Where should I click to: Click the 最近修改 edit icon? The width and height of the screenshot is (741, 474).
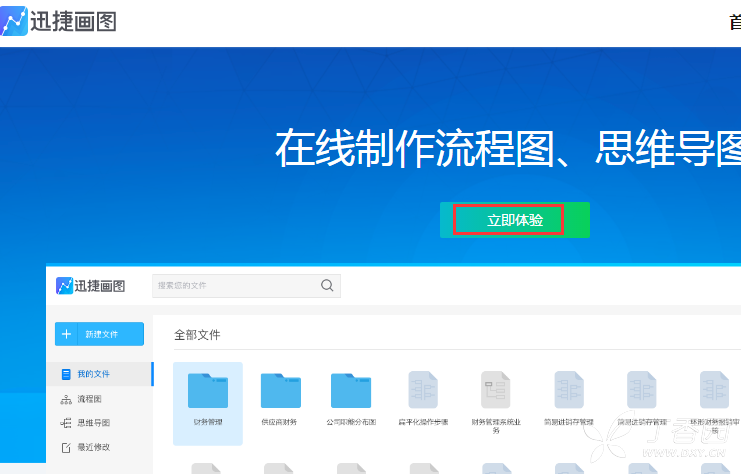tap(66, 448)
